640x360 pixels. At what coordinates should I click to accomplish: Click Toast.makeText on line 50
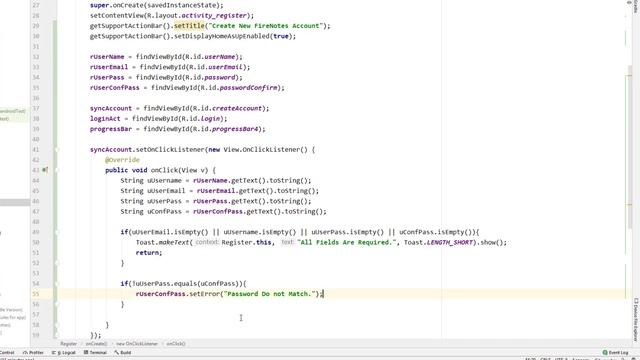[x=162, y=242]
